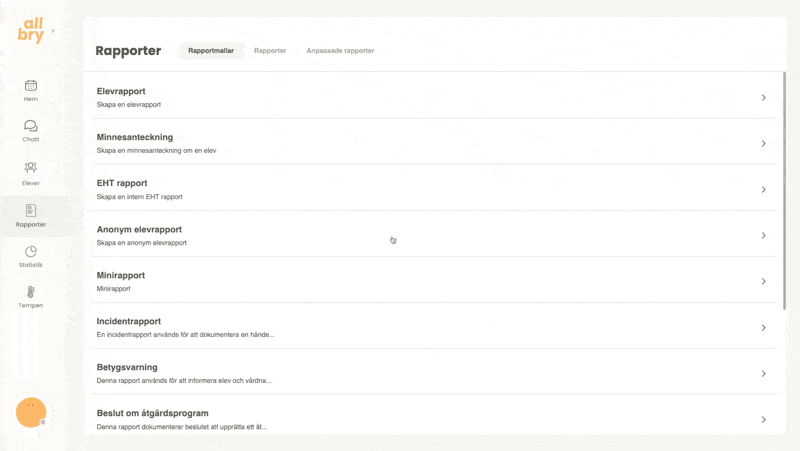Expand the EHT rapport row chevron
The height and width of the screenshot is (451, 800).
pyautogui.click(x=763, y=190)
